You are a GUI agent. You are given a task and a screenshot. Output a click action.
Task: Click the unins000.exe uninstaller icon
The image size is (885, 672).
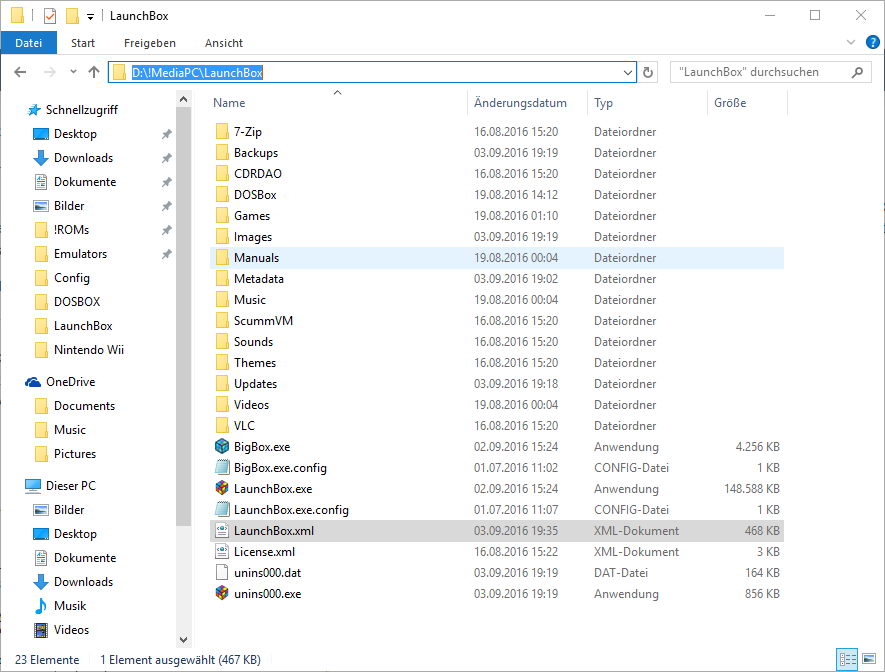coord(222,594)
